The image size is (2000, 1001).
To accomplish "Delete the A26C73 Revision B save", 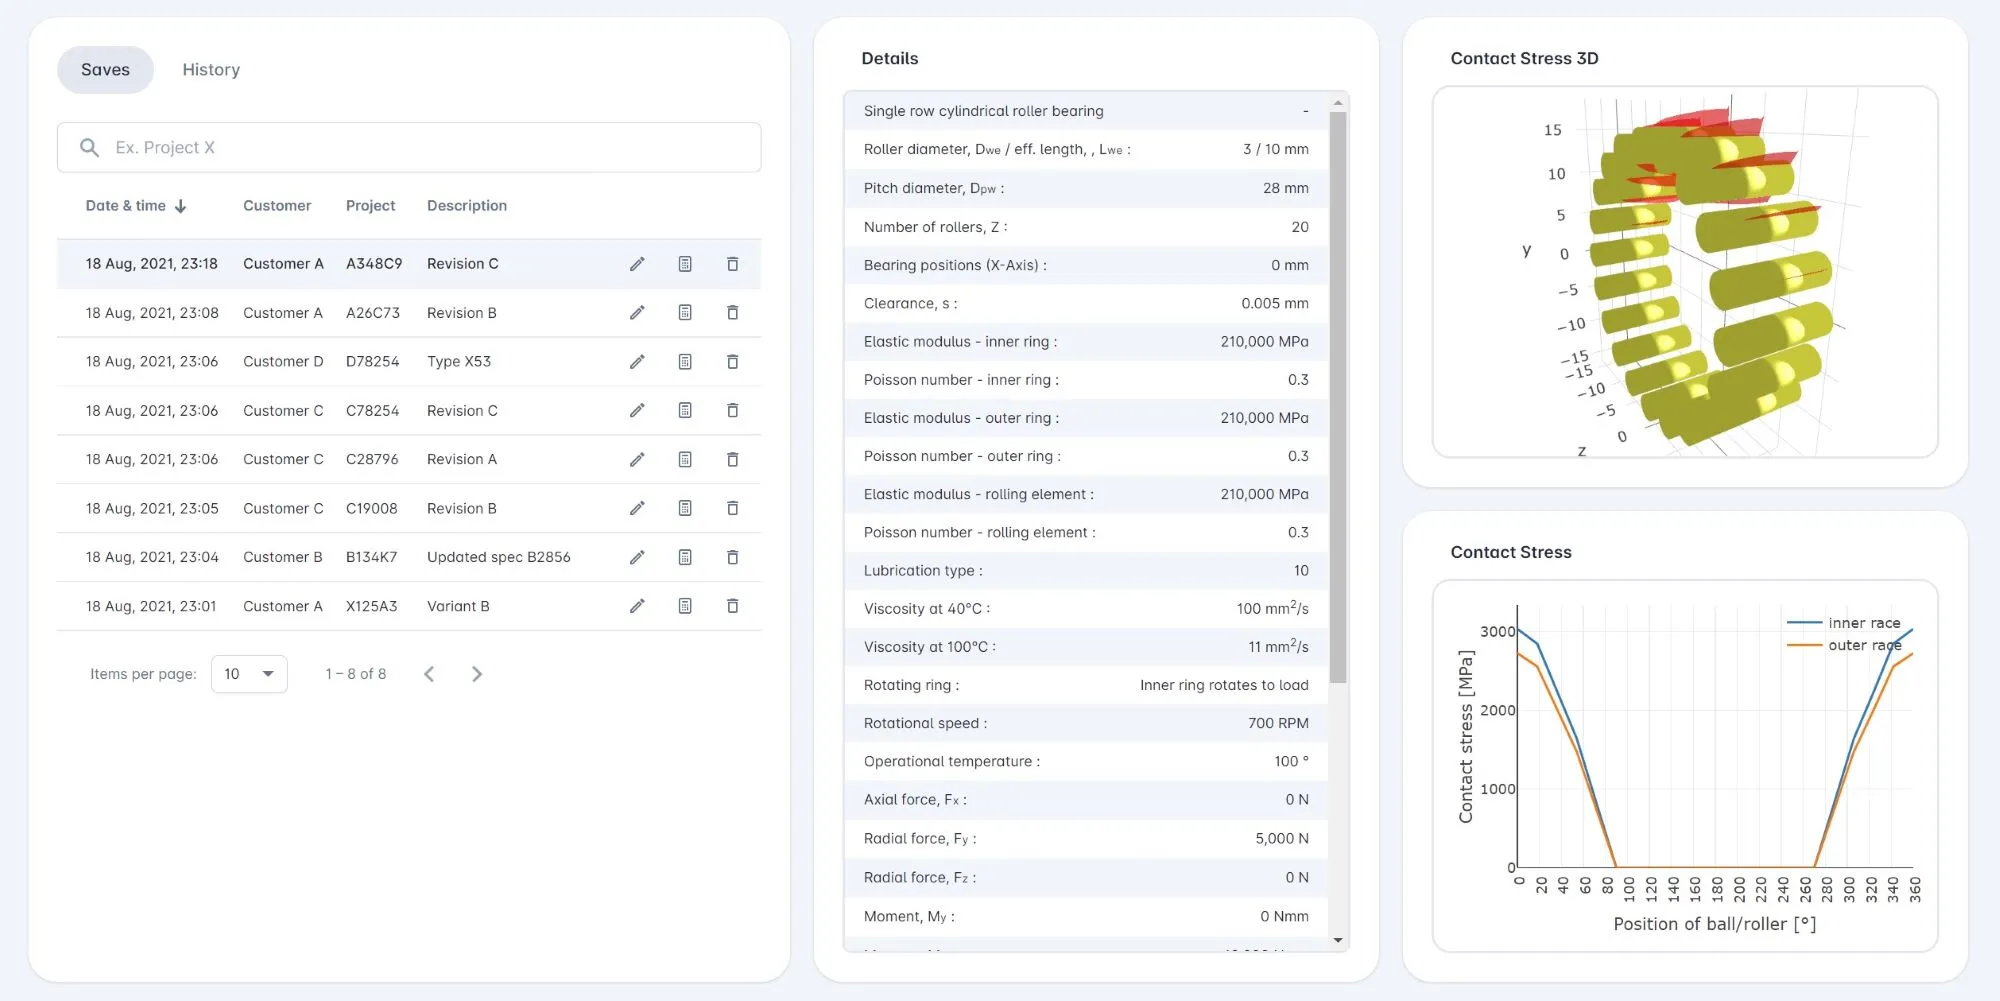I will tap(733, 313).
